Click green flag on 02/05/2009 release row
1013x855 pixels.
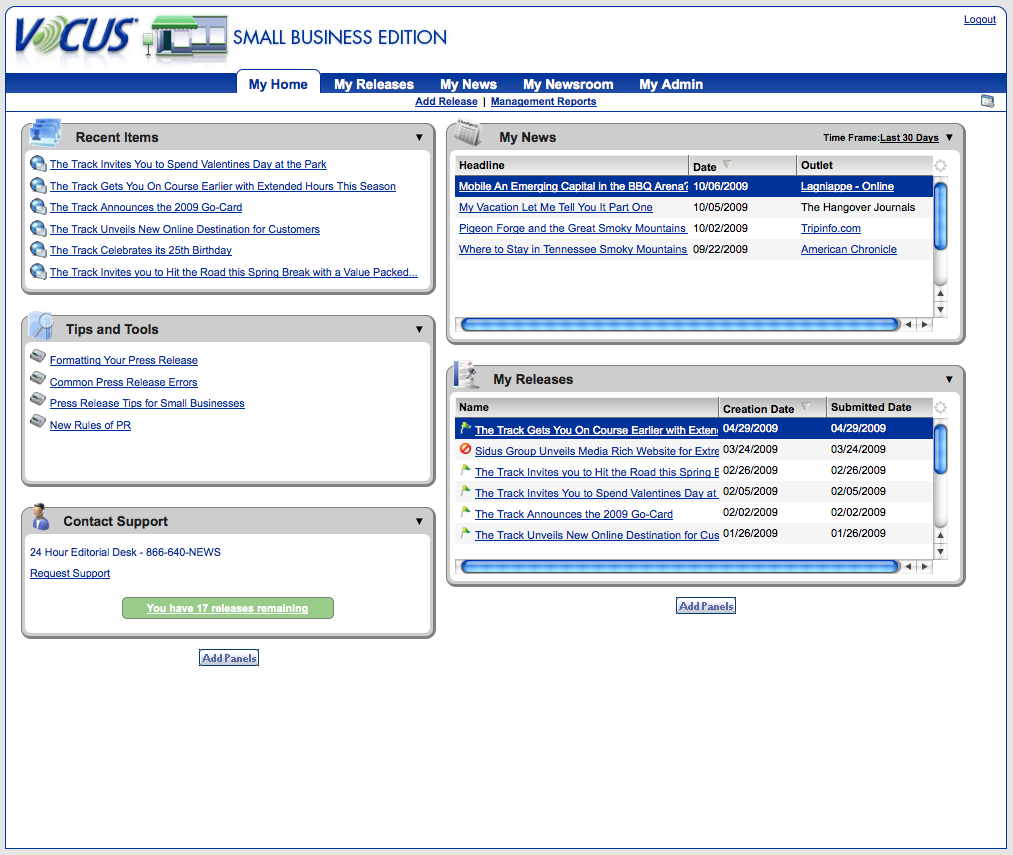(x=465, y=491)
